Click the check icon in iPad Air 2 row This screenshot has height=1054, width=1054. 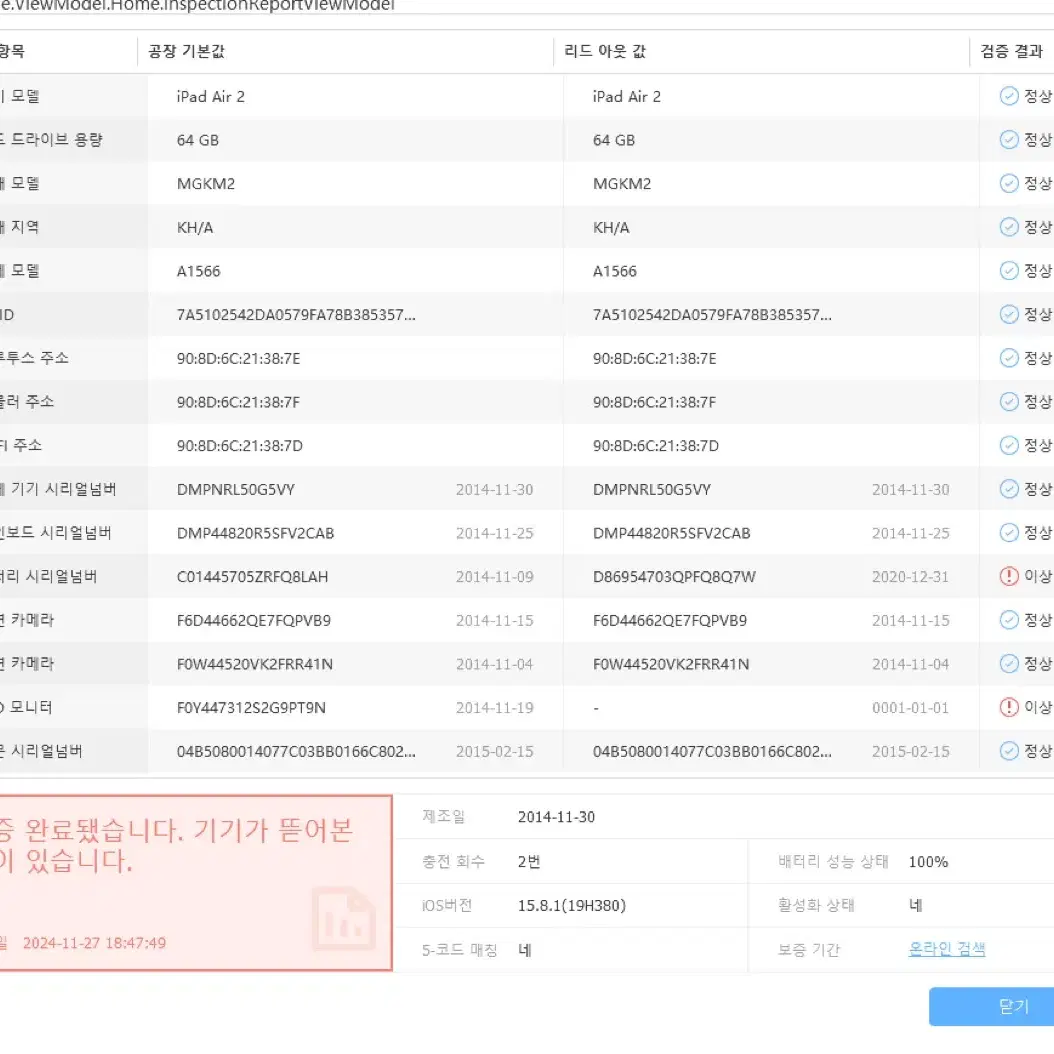[x=1009, y=96]
